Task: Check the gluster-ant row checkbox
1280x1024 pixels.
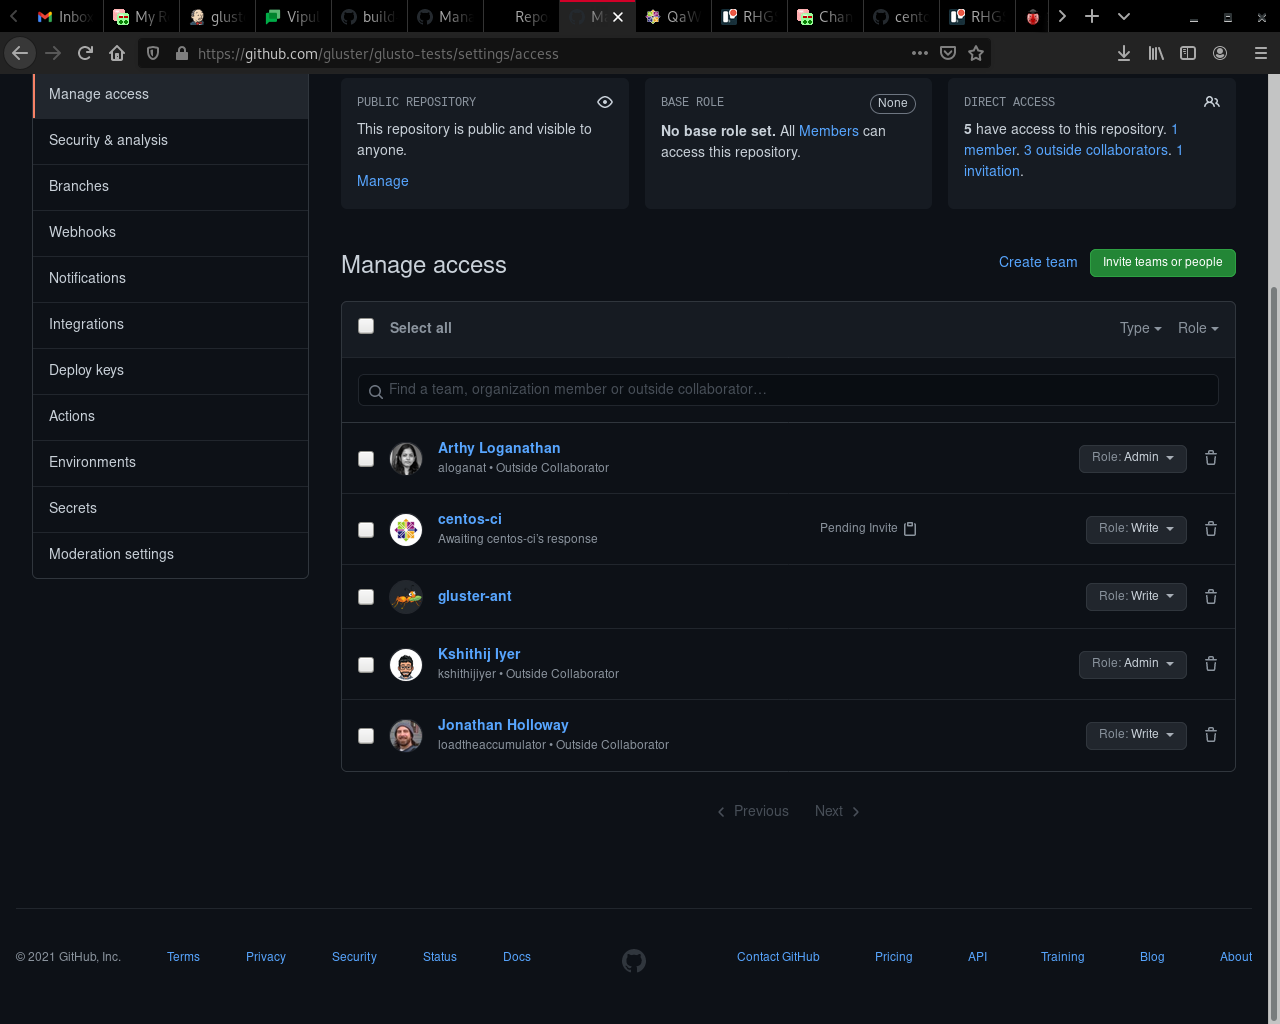Action: (366, 597)
